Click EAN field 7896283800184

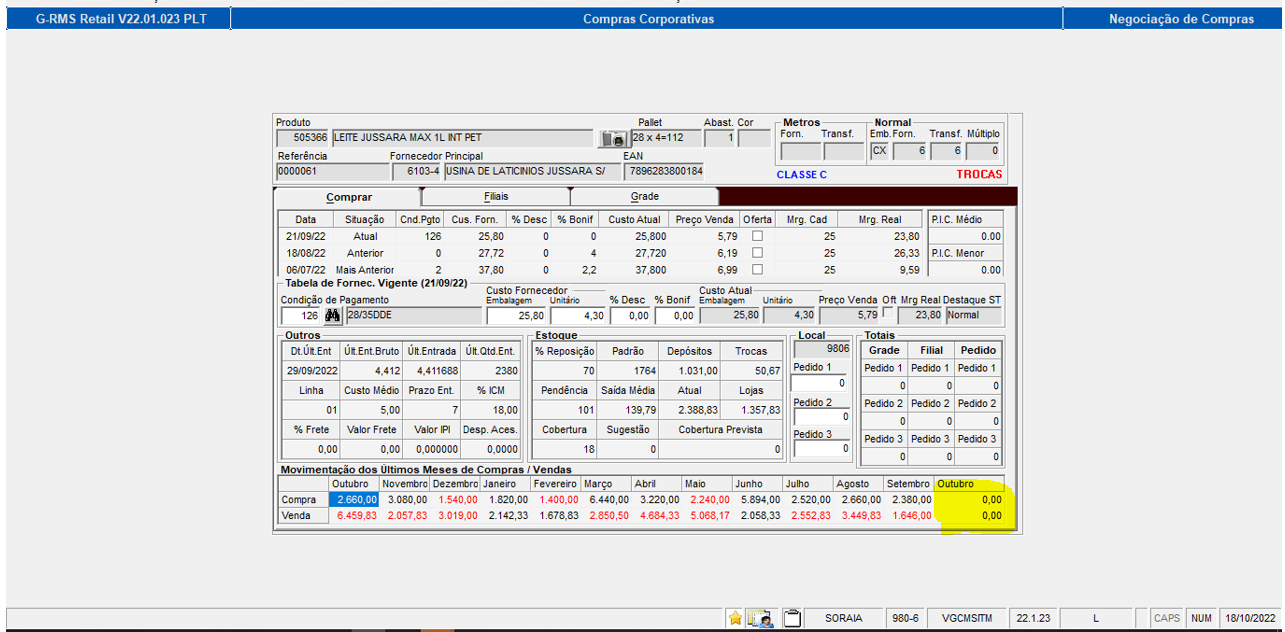pos(663,171)
